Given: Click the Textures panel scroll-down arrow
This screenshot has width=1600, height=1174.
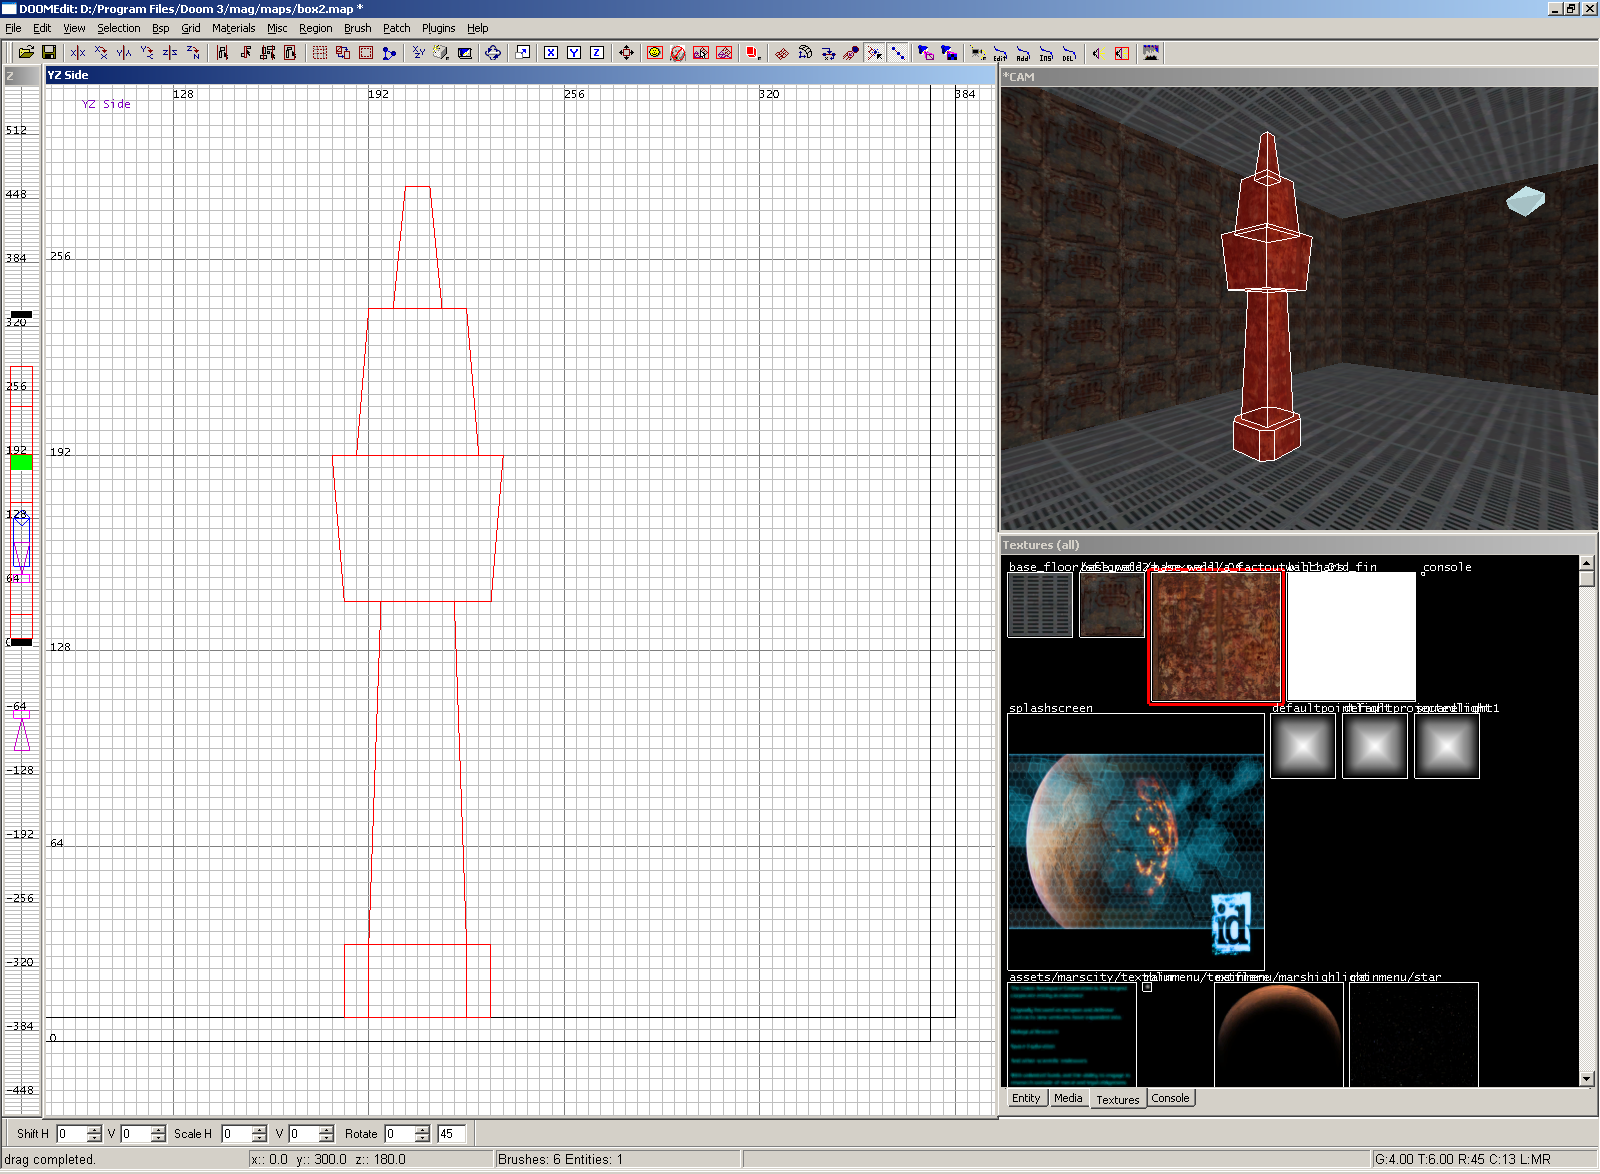Looking at the screenshot, I should 1587,1079.
